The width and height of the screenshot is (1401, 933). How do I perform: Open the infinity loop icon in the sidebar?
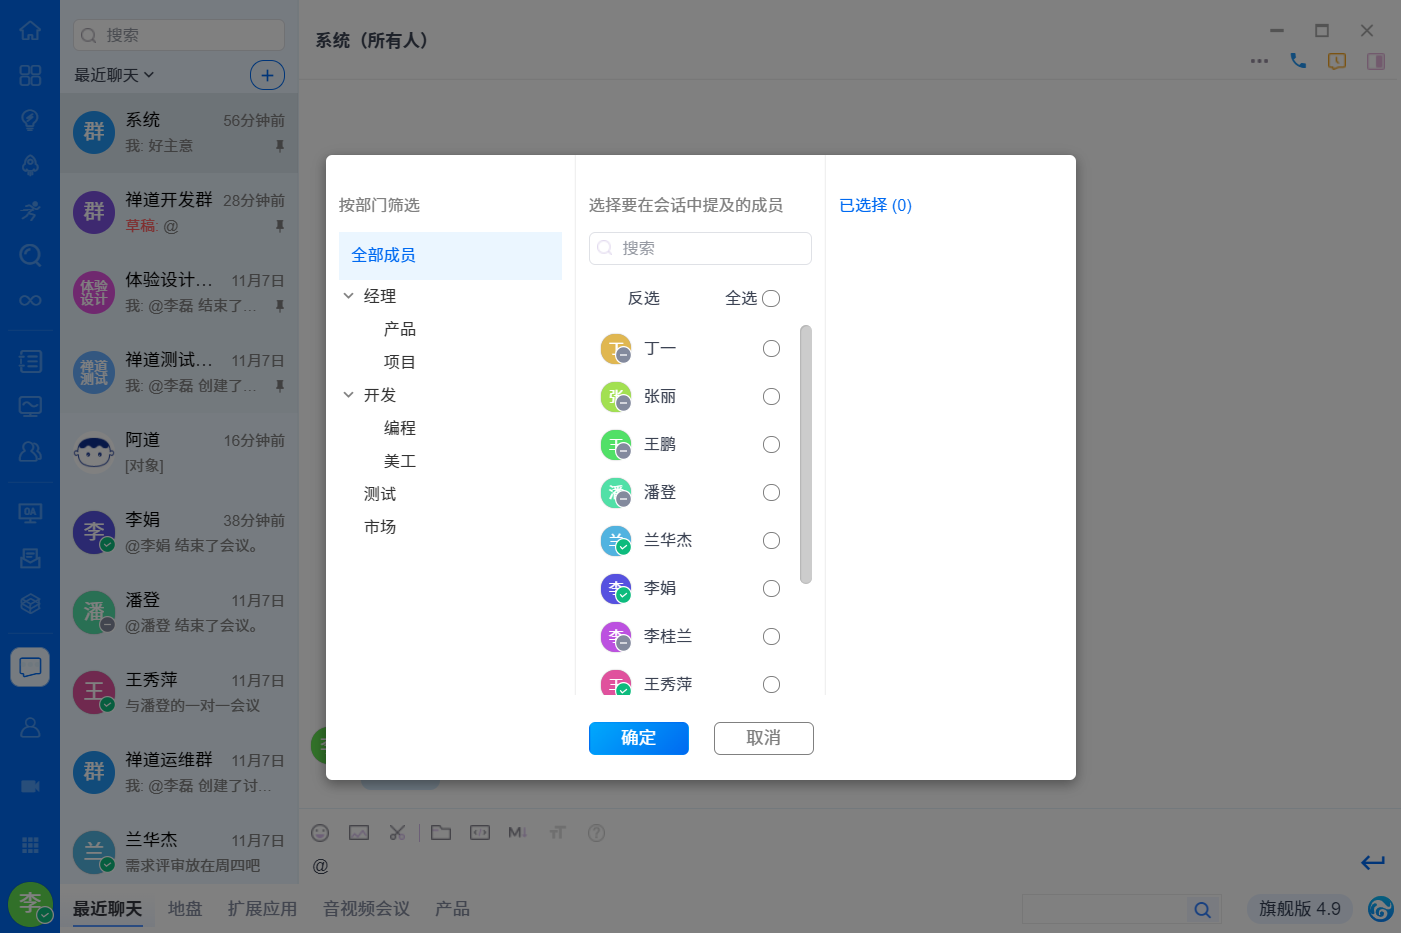[x=30, y=300]
